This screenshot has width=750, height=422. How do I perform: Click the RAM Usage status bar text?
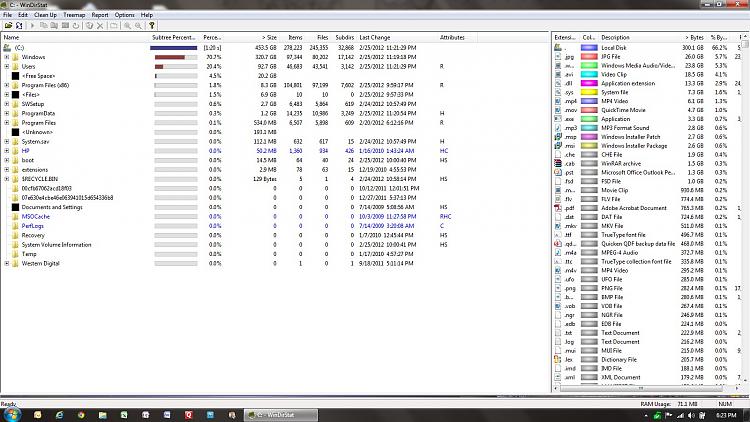click(x=669, y=404)
